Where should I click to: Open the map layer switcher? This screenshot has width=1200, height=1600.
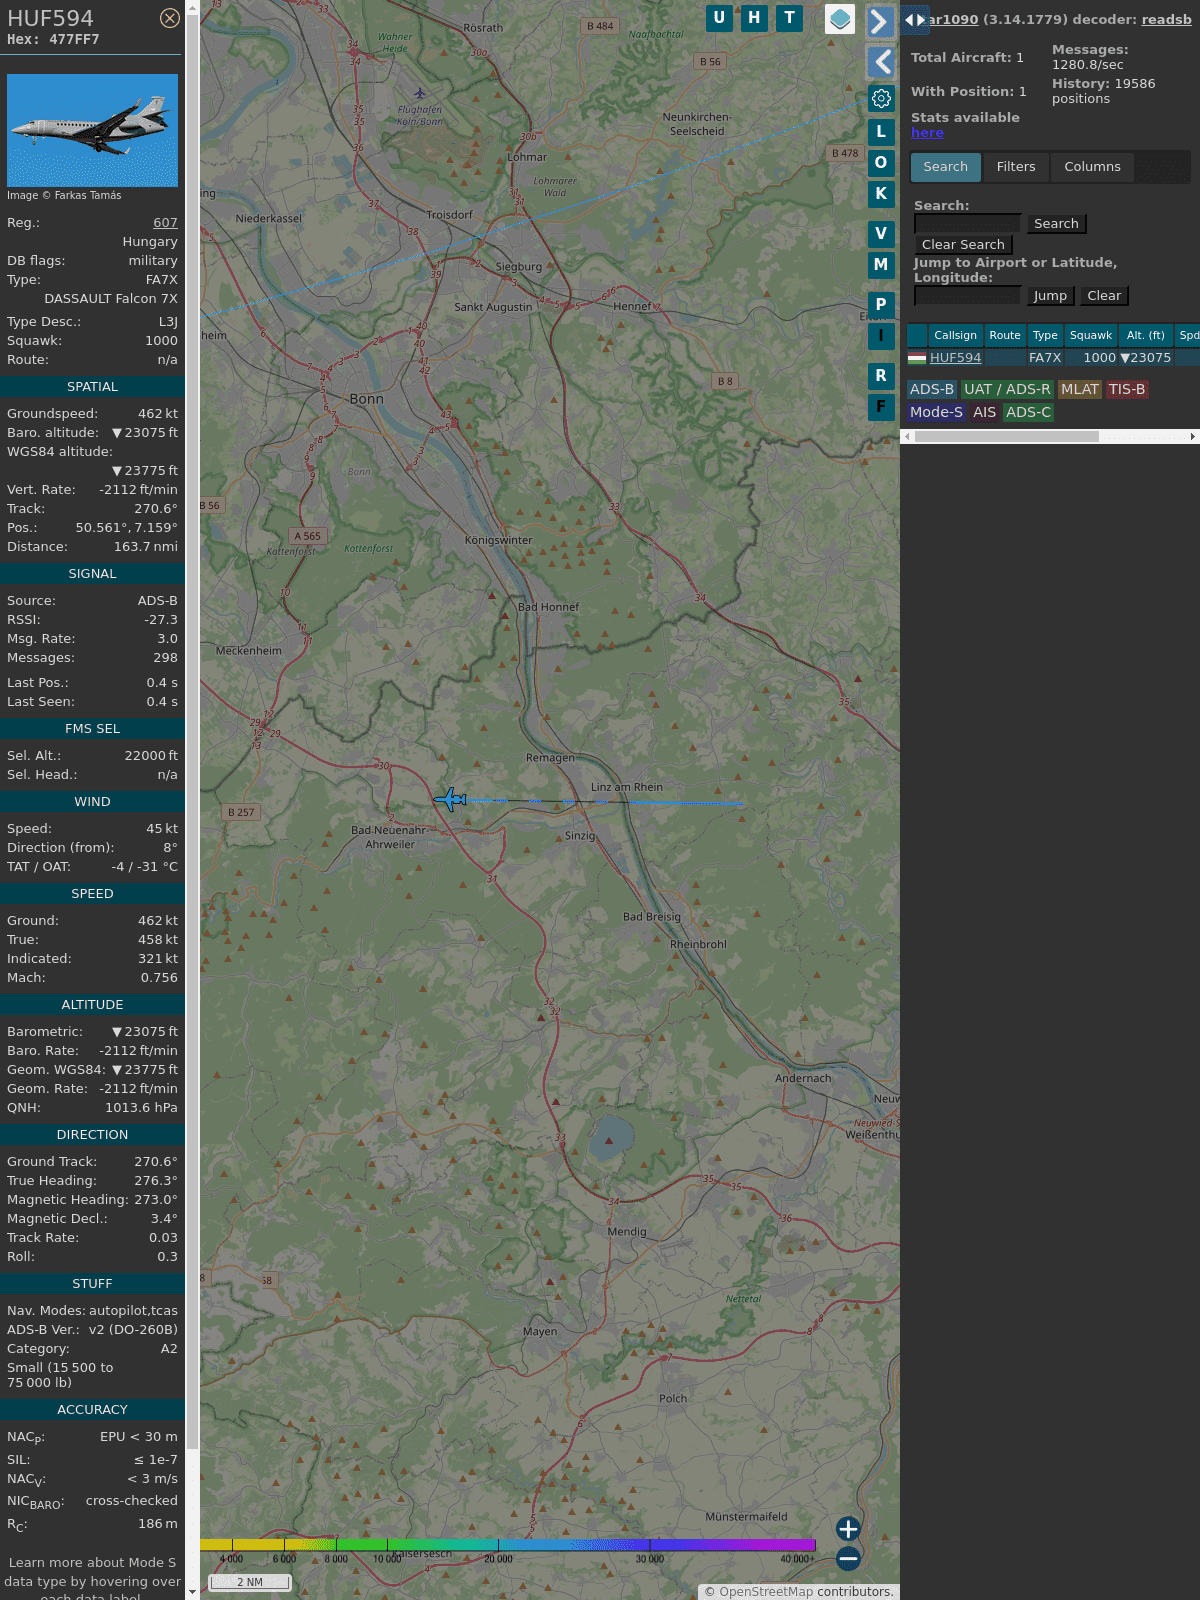point(840,19)
